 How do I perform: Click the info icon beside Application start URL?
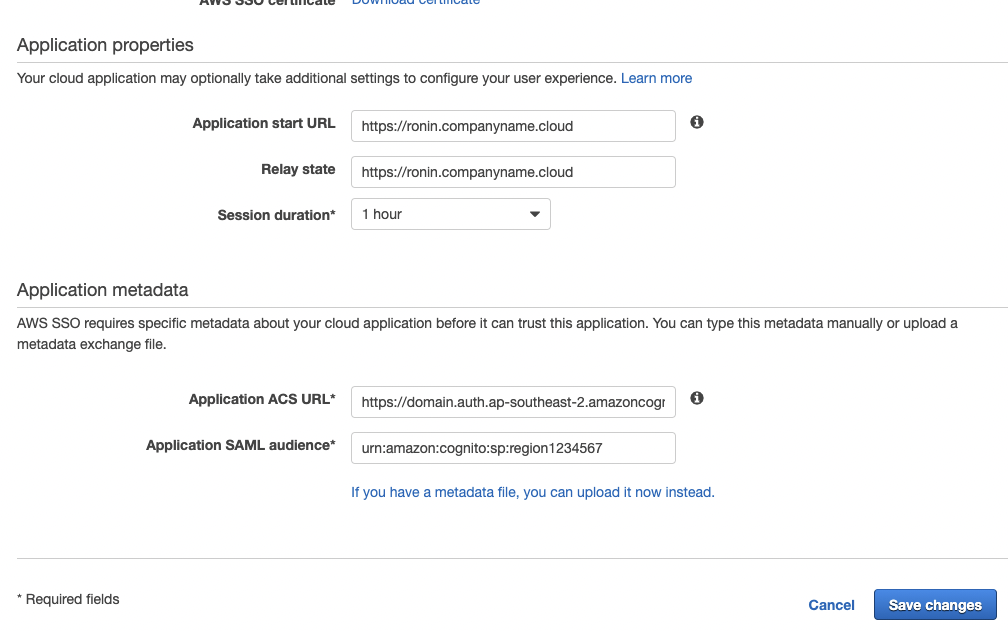(x=697, y=122)
